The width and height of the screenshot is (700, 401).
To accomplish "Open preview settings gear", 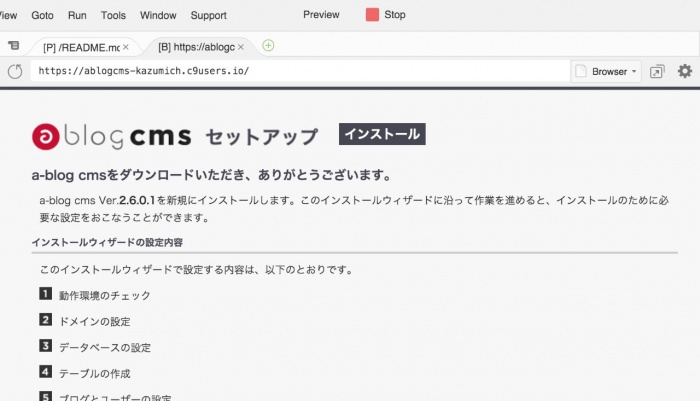I will 684,71.
